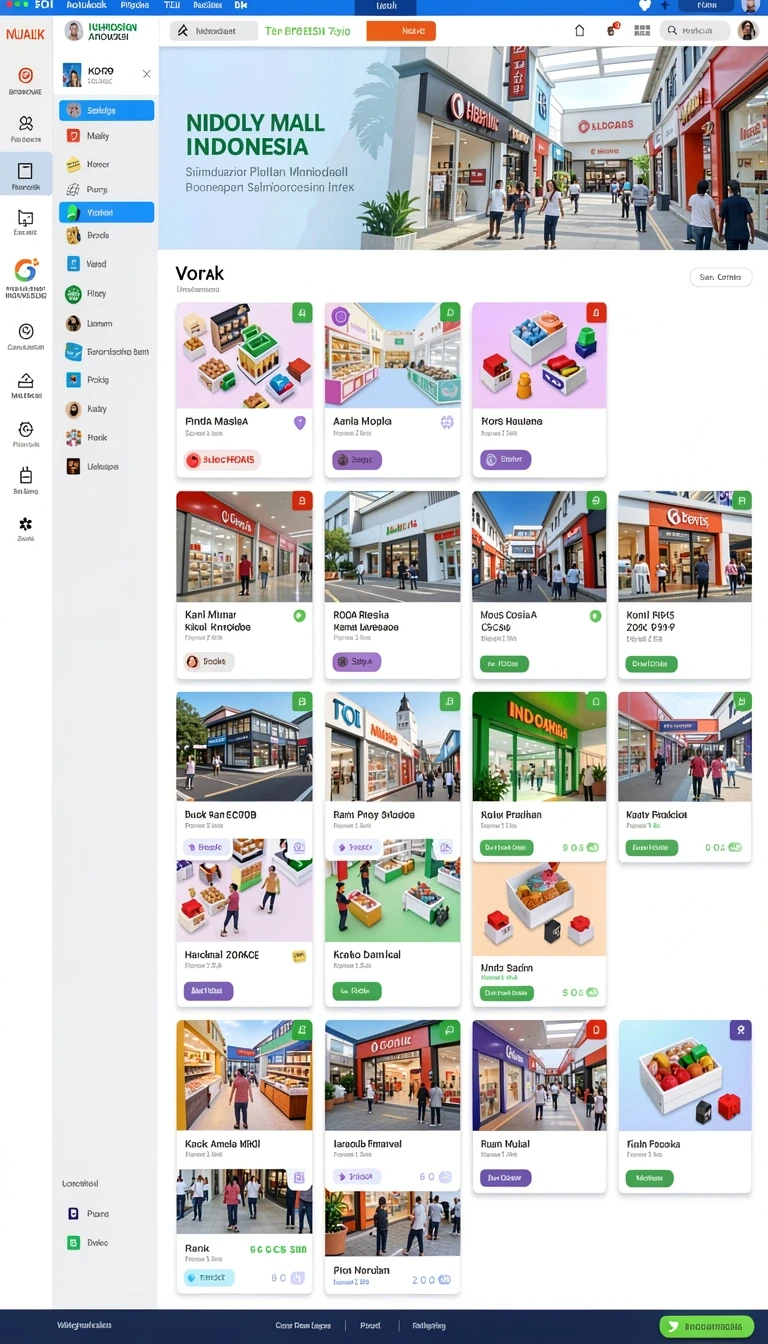The image size is (768, 1344).
Task: Click green button on Mous CosiaA card
Action: click(505, 663)
